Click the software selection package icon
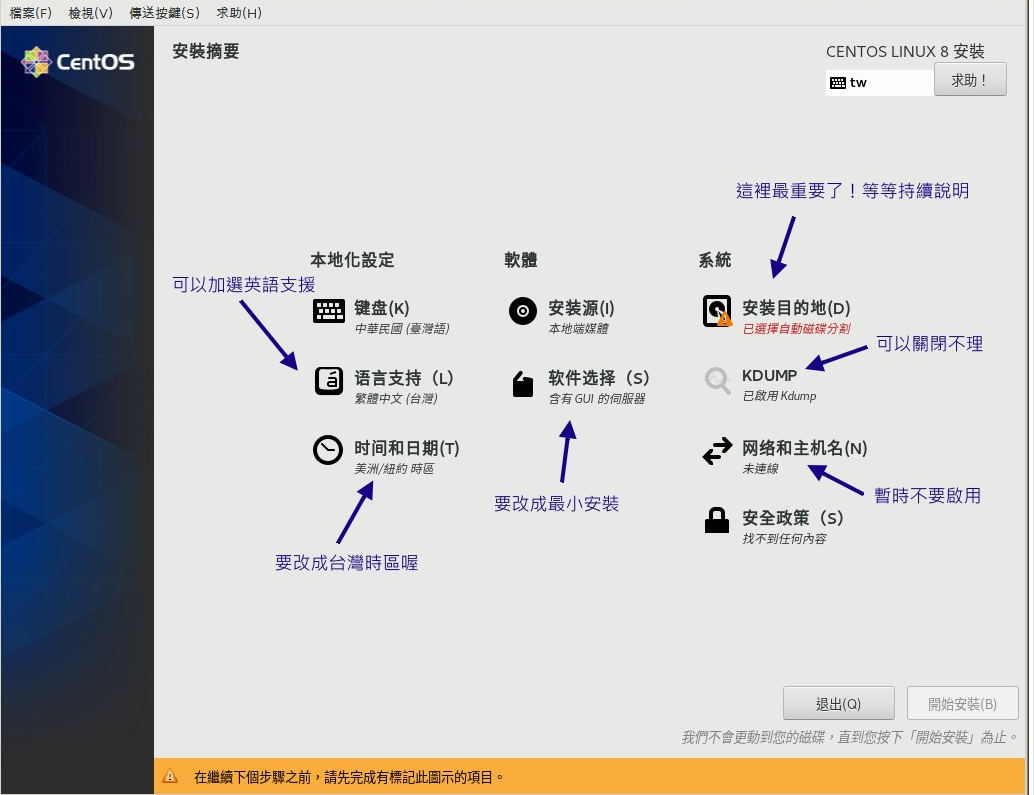 click(x=522, y=384)
